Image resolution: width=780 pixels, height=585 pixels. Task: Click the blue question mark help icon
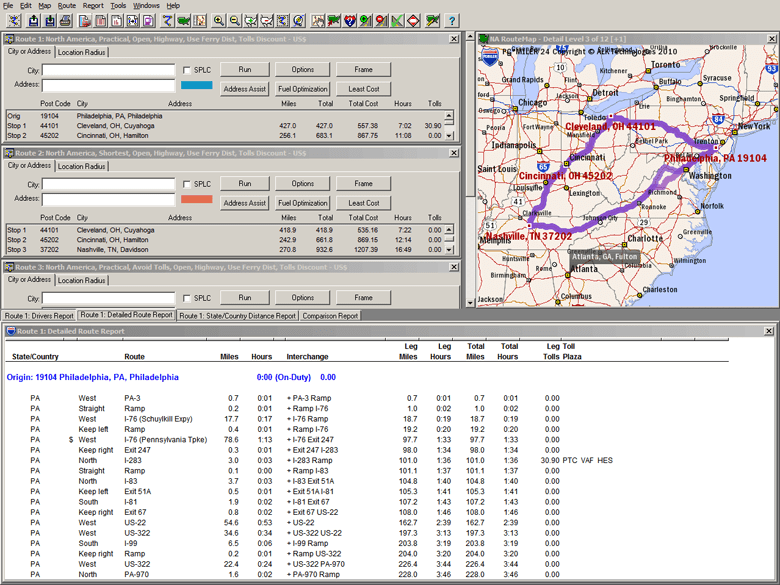click(x=452, y=20)
